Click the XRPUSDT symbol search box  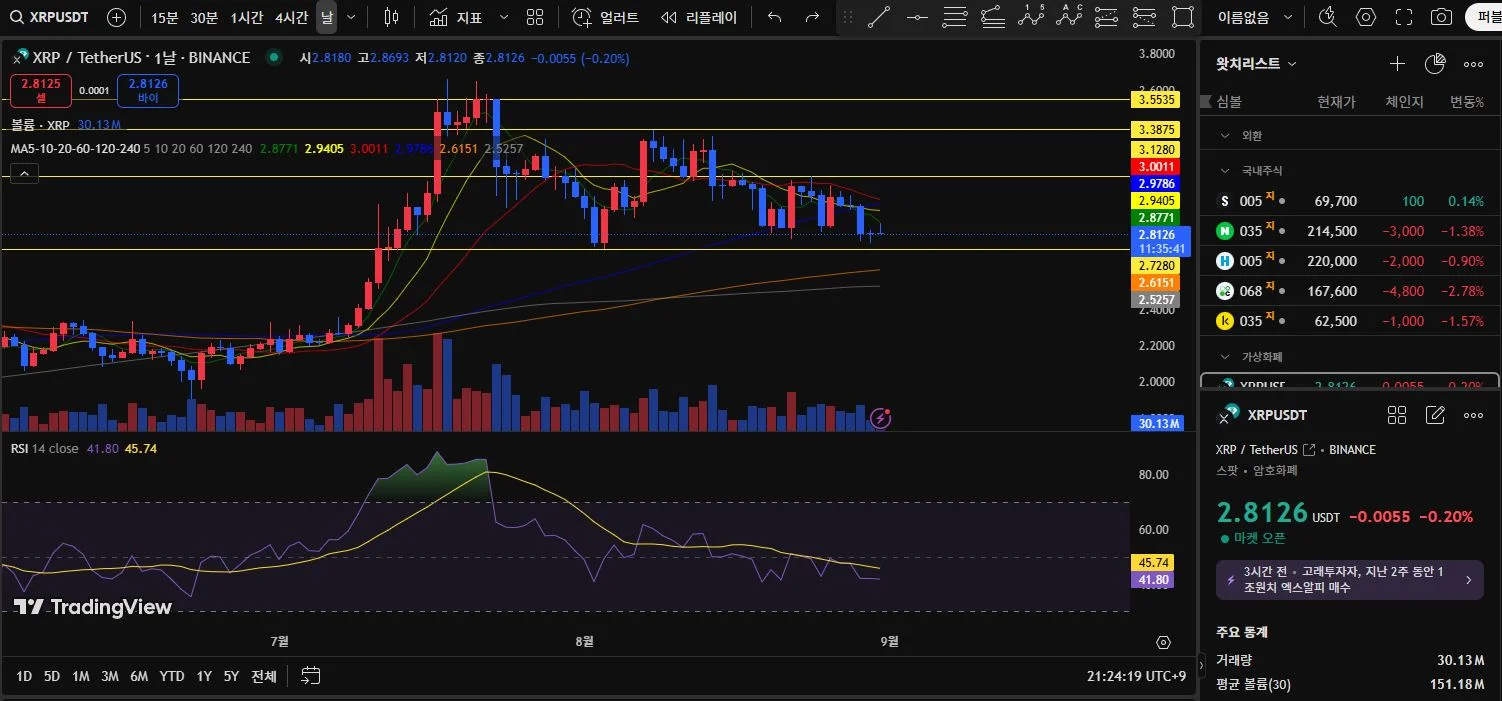coord(50,17)
